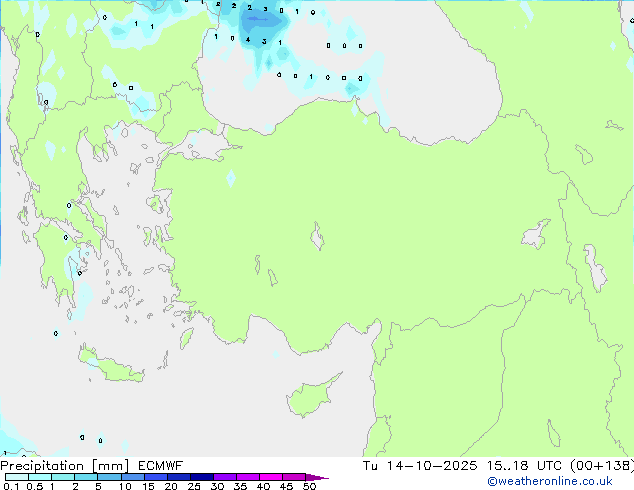Click the '0.1' legend scale label
The height and width of the screenshot is (490, 634).
[x=11, y=486]
